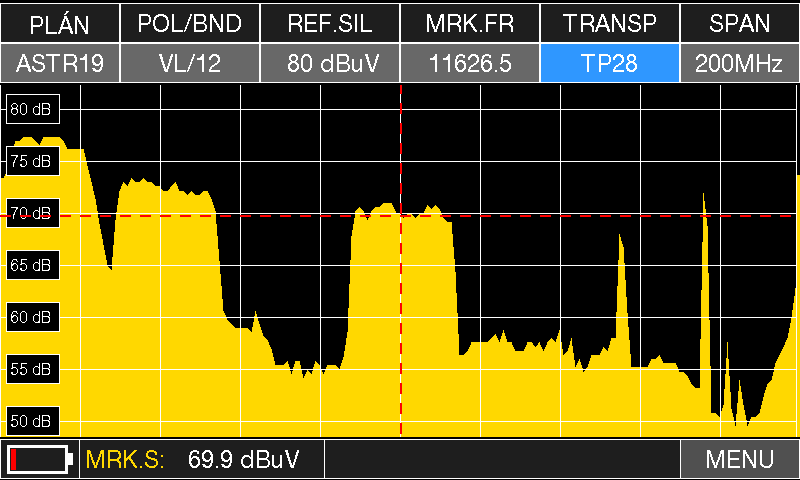Click the red dashed horizontal level line
This screenshot has width=800, height=480.
(x=400, y=216)
